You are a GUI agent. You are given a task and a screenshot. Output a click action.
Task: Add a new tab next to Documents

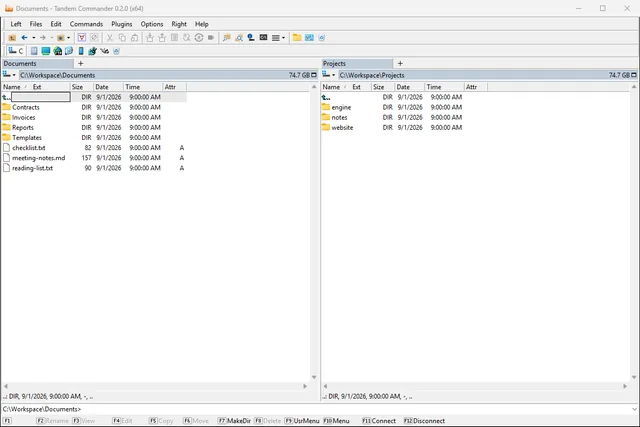point(80,64)
